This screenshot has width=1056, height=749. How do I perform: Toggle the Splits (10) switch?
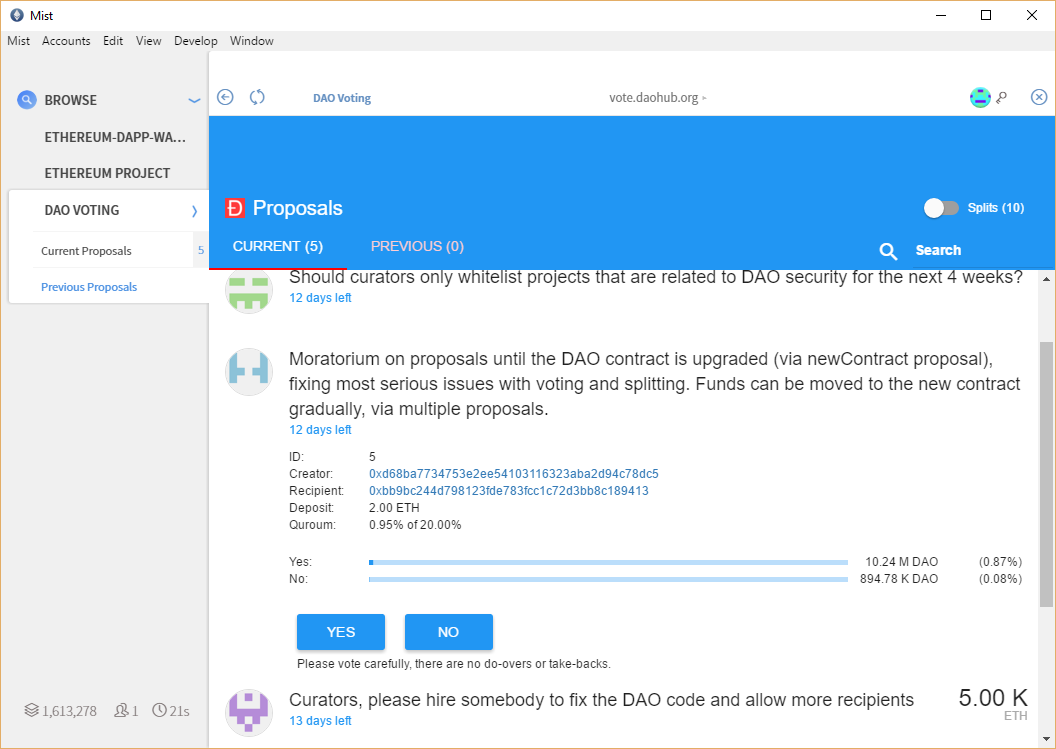tap(941, 208)
